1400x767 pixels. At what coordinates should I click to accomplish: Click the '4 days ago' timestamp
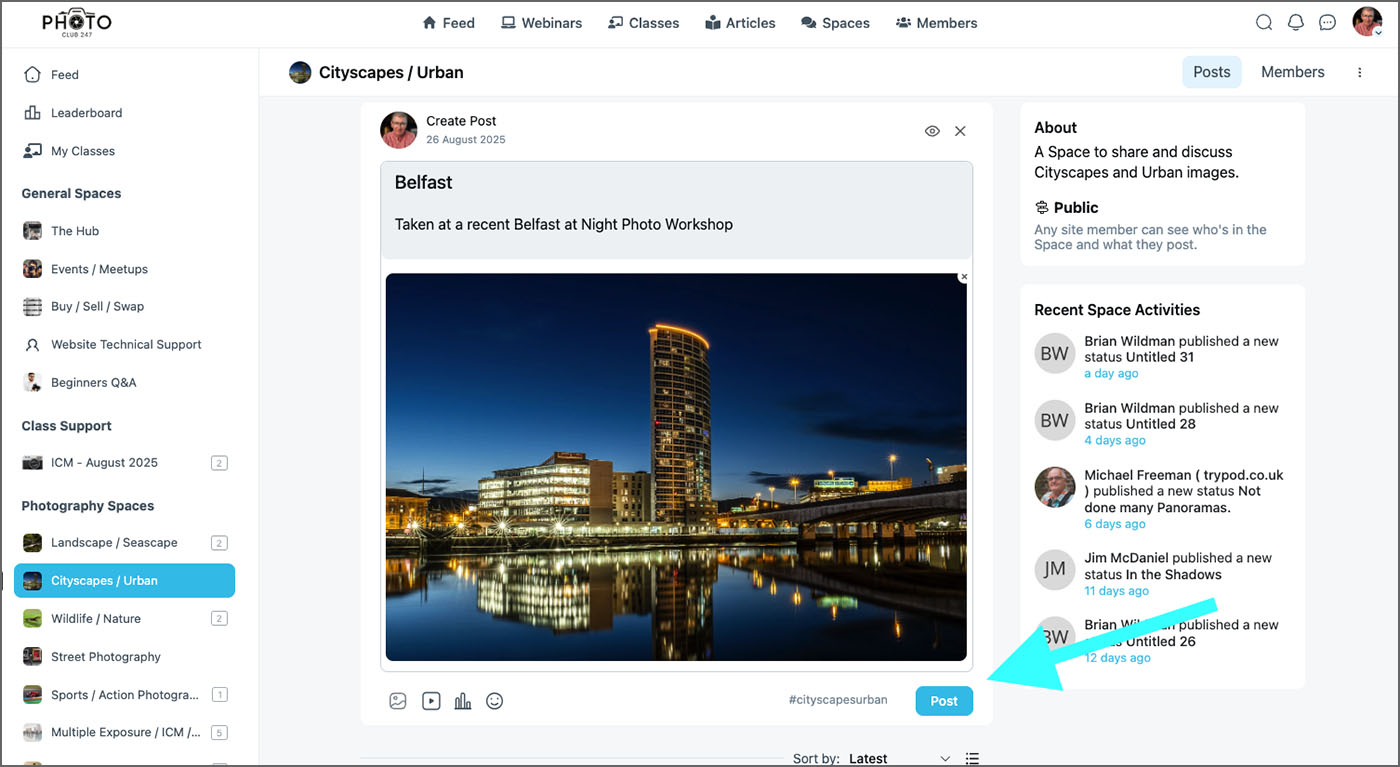(1115, 441)
